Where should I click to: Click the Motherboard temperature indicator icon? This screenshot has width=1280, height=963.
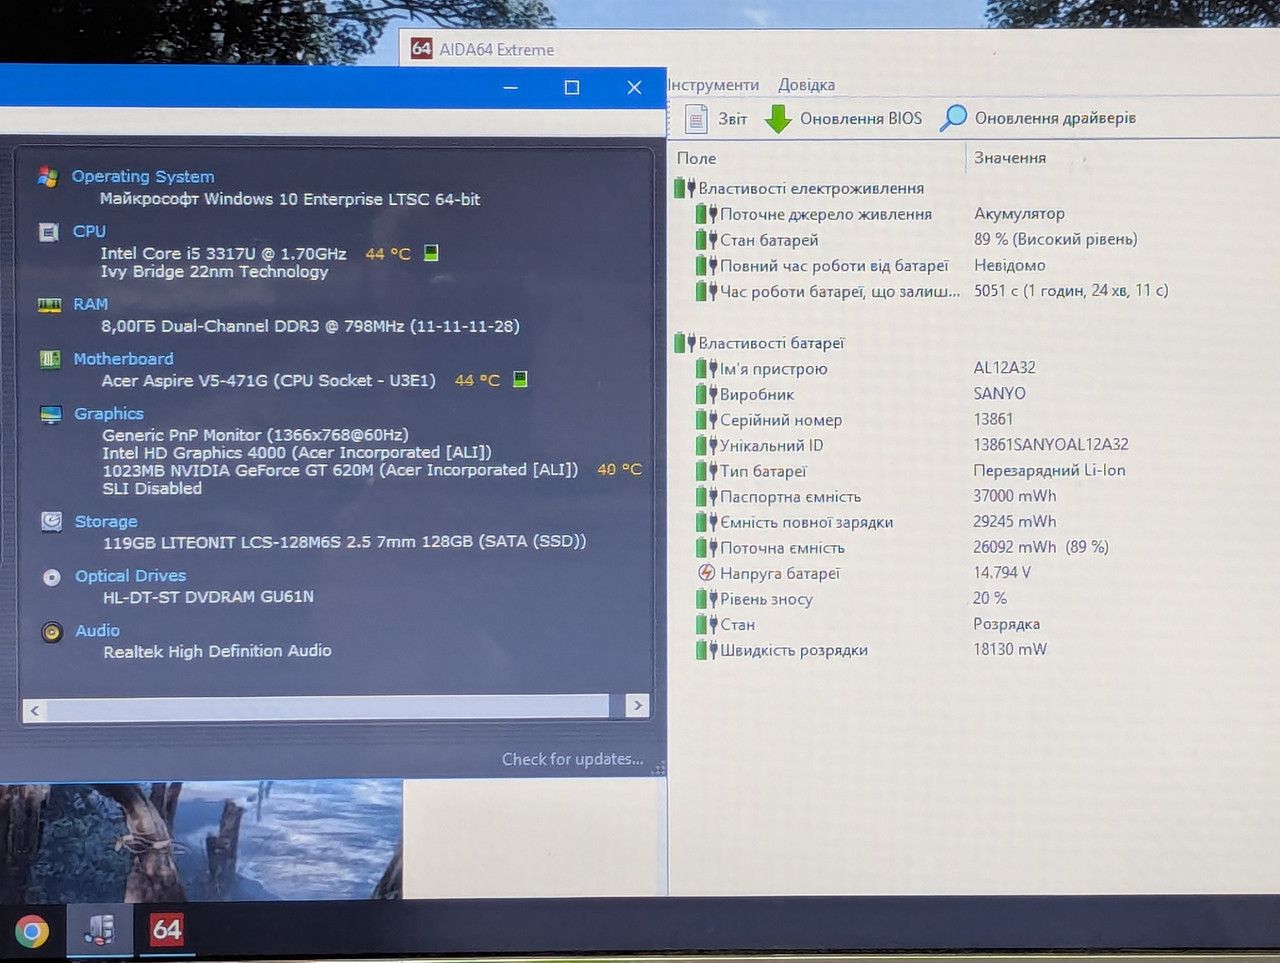coord(520,379)
